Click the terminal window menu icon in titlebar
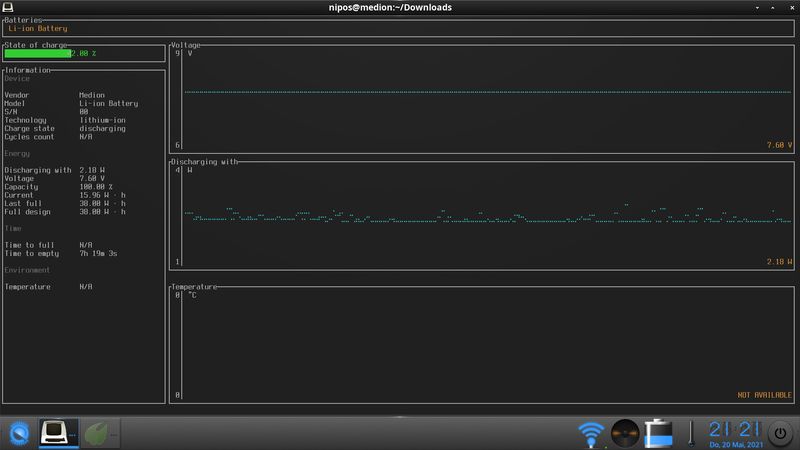 coord(8,7)
